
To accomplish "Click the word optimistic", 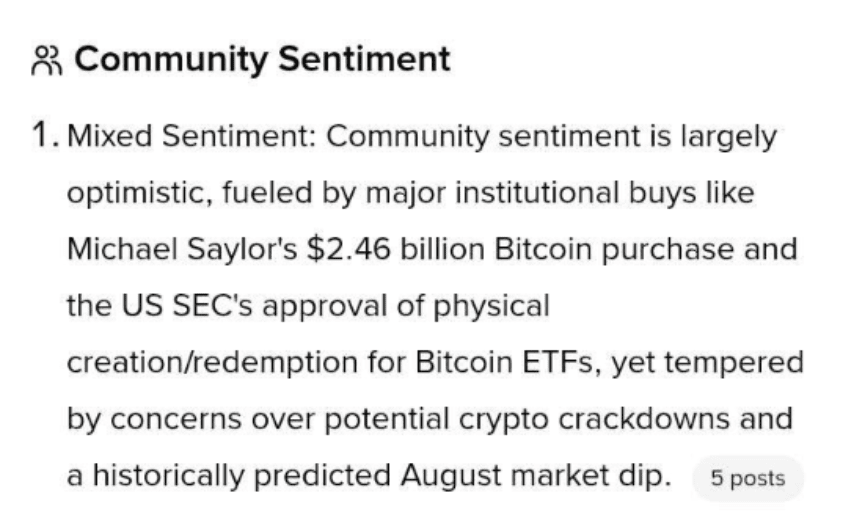I will click(140, 193).
